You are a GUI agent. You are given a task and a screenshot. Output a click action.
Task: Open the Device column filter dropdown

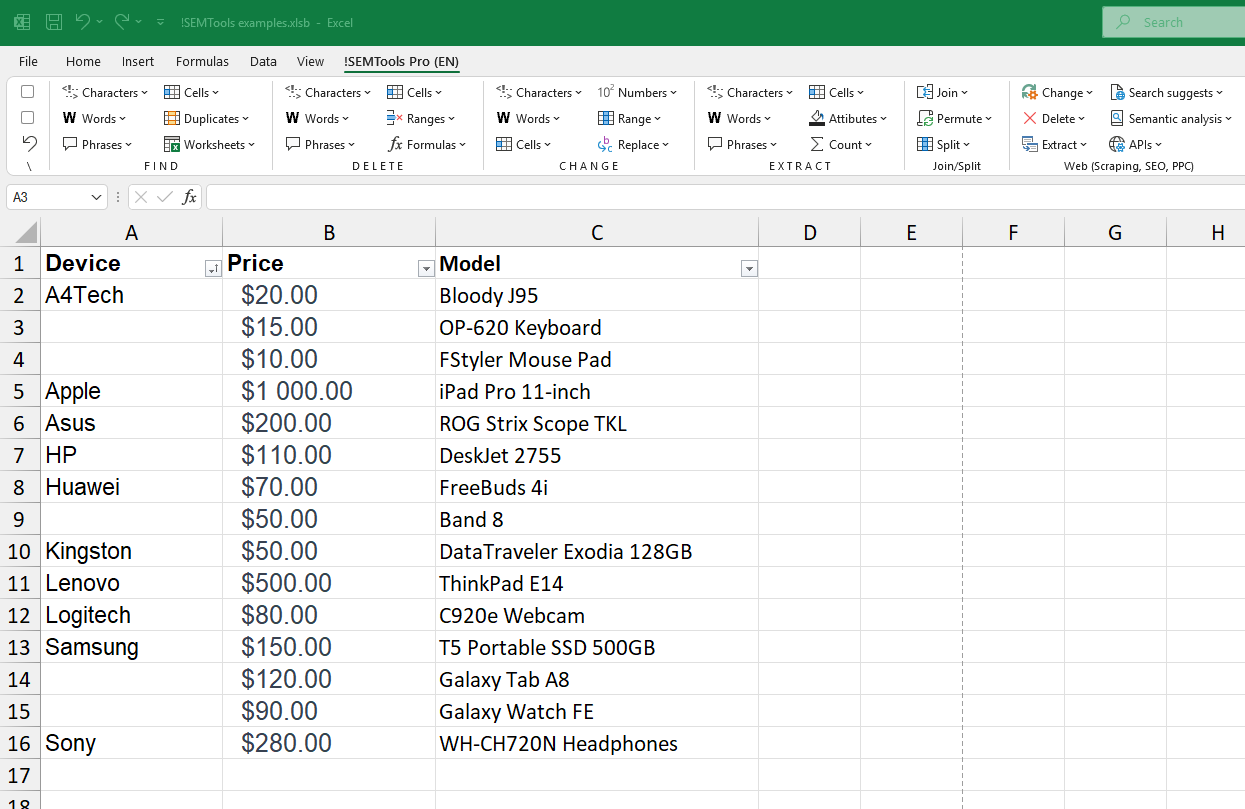pos(213,268)
